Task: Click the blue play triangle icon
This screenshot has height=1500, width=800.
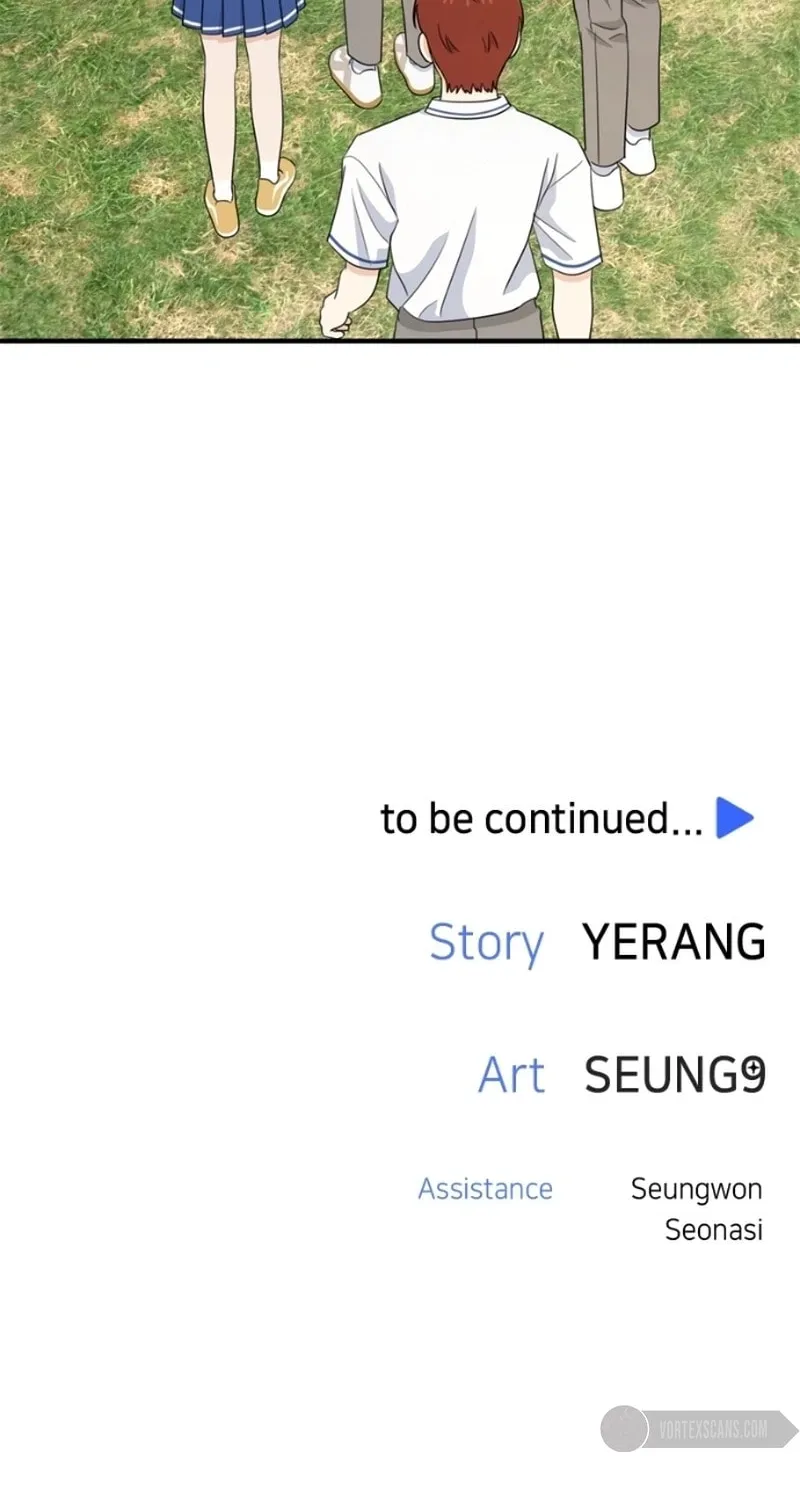Action: pos(735,818)
